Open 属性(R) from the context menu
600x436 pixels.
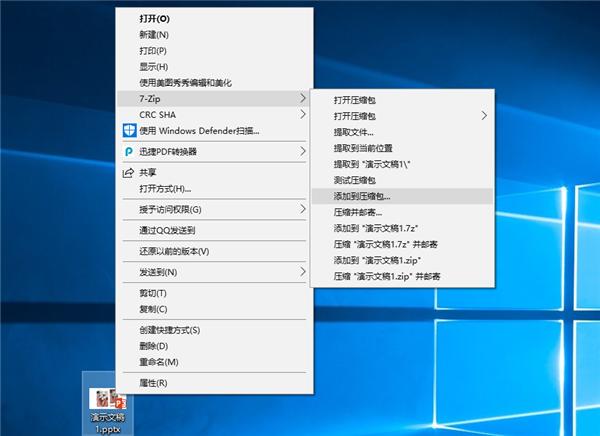214,382
